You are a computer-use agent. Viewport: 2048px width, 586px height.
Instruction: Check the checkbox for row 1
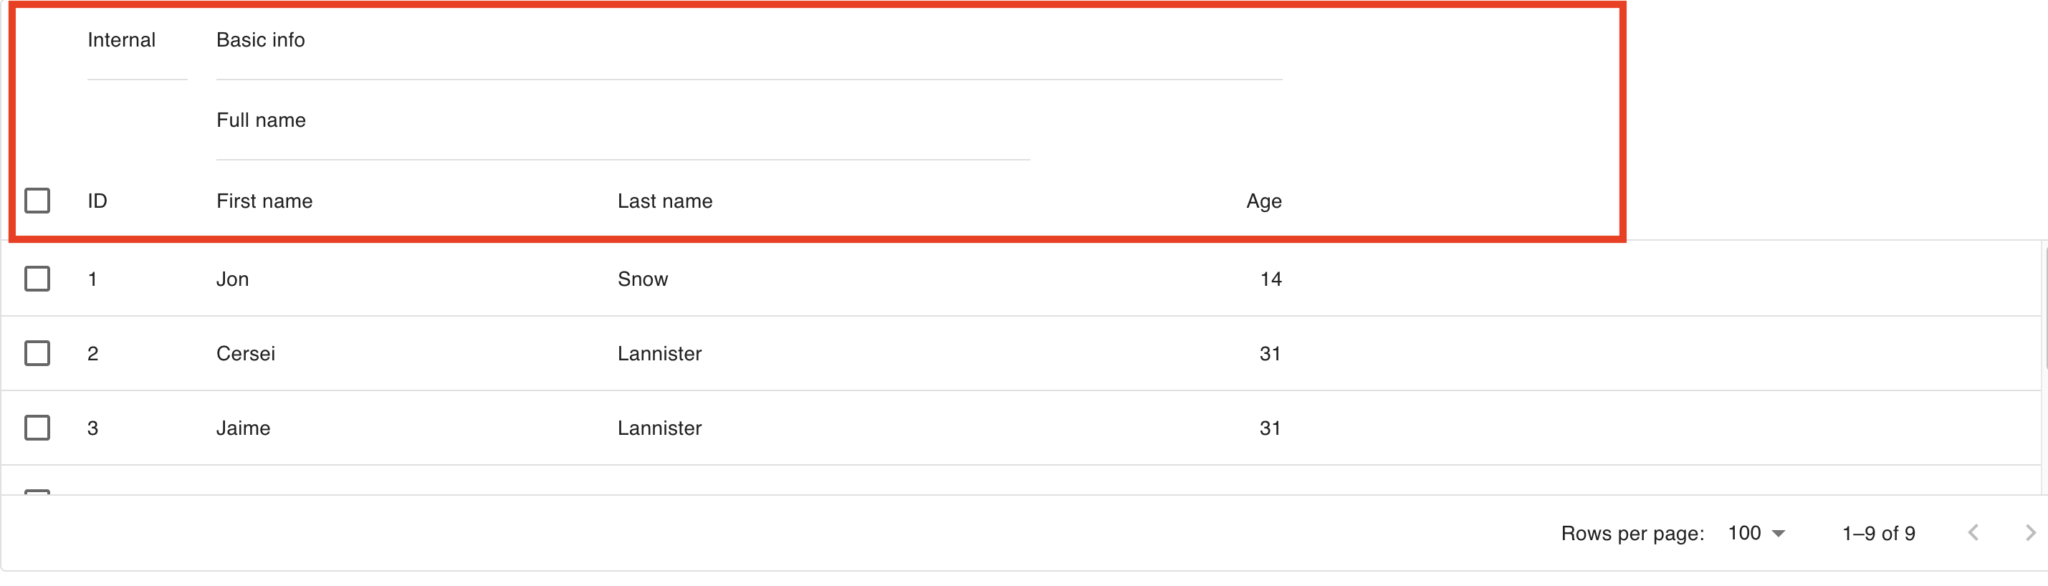37,279
